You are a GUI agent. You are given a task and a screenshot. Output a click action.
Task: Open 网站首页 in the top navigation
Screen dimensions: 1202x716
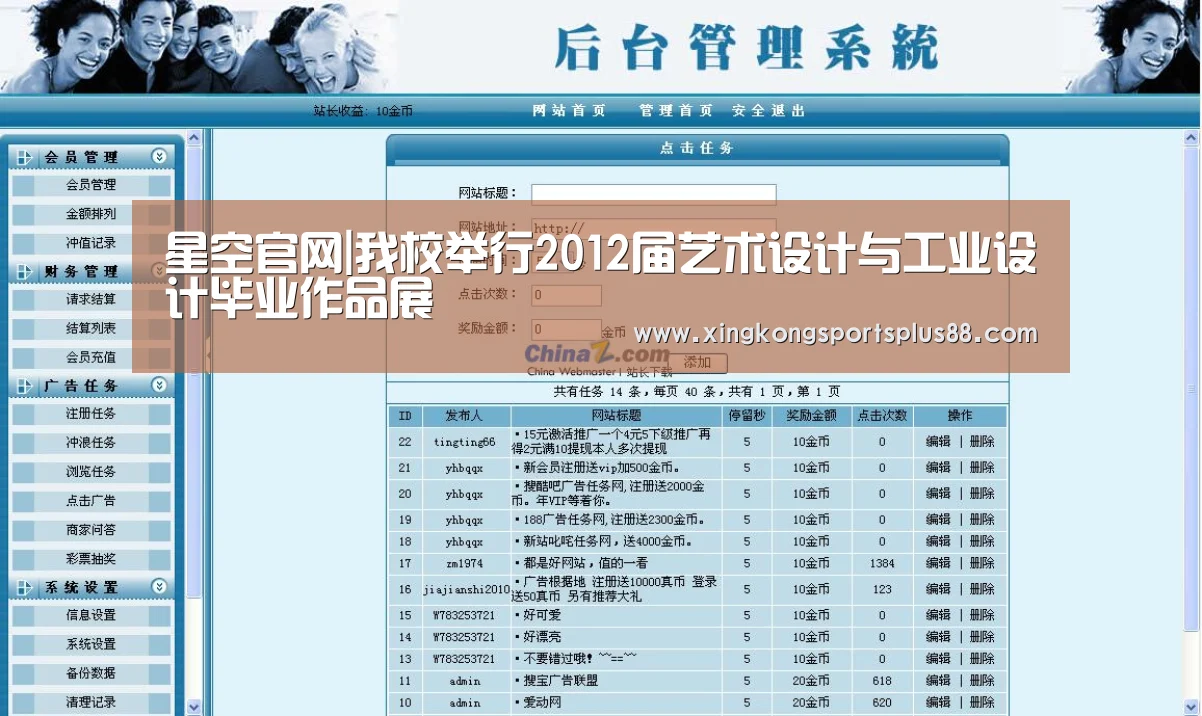[x=569, y=111]
